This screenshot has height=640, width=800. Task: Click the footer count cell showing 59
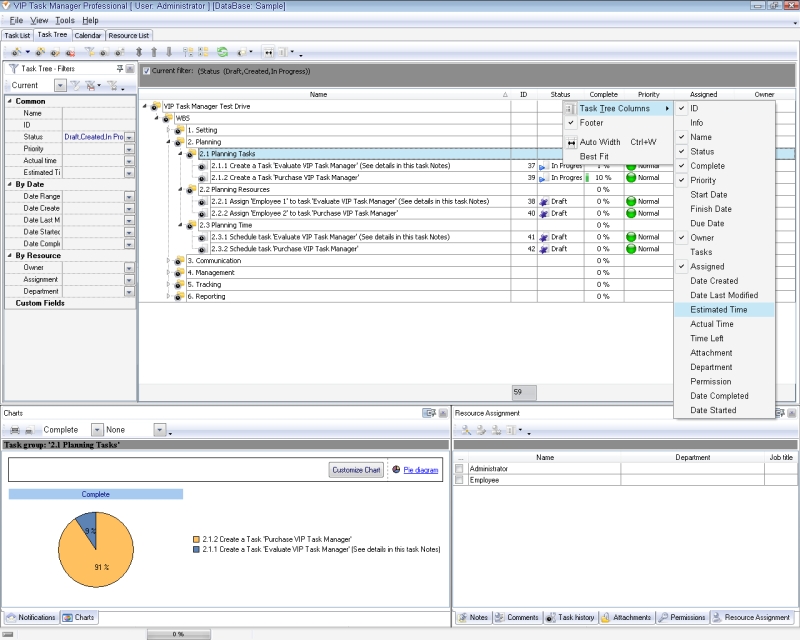pyautogui.click(x=524, y=392)
